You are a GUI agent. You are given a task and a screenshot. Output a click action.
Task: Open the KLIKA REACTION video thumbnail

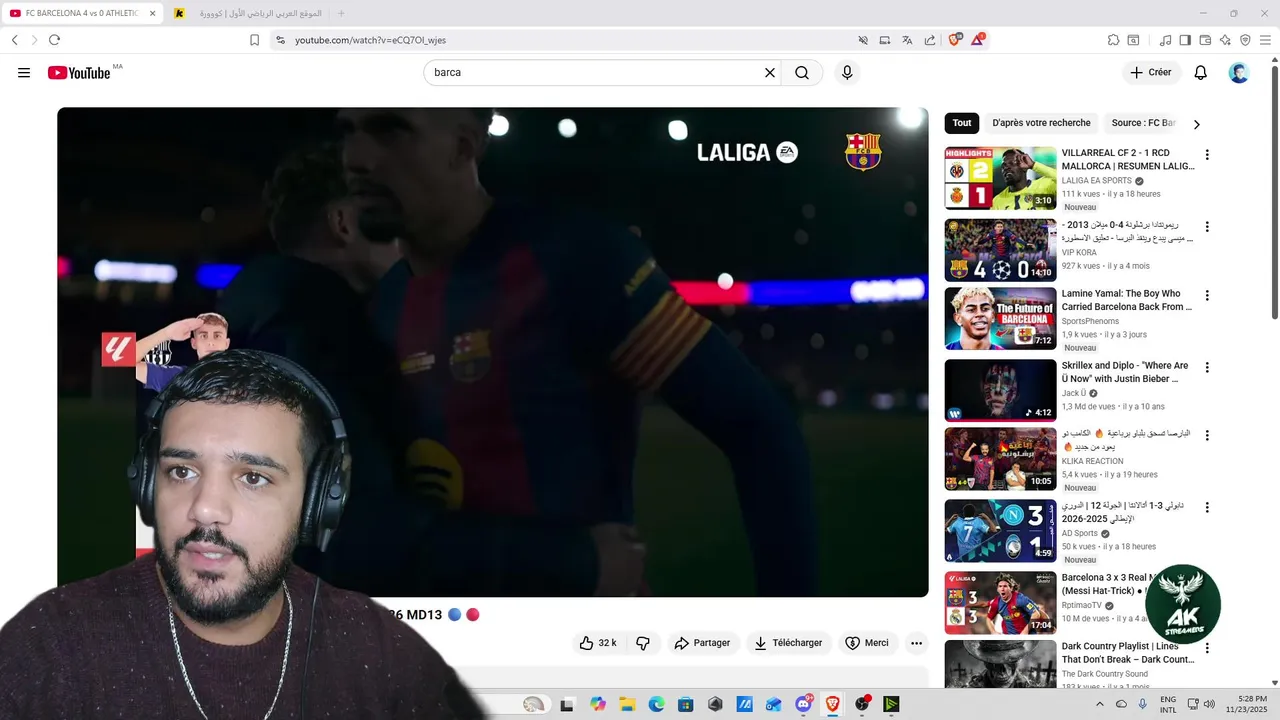1000,459
